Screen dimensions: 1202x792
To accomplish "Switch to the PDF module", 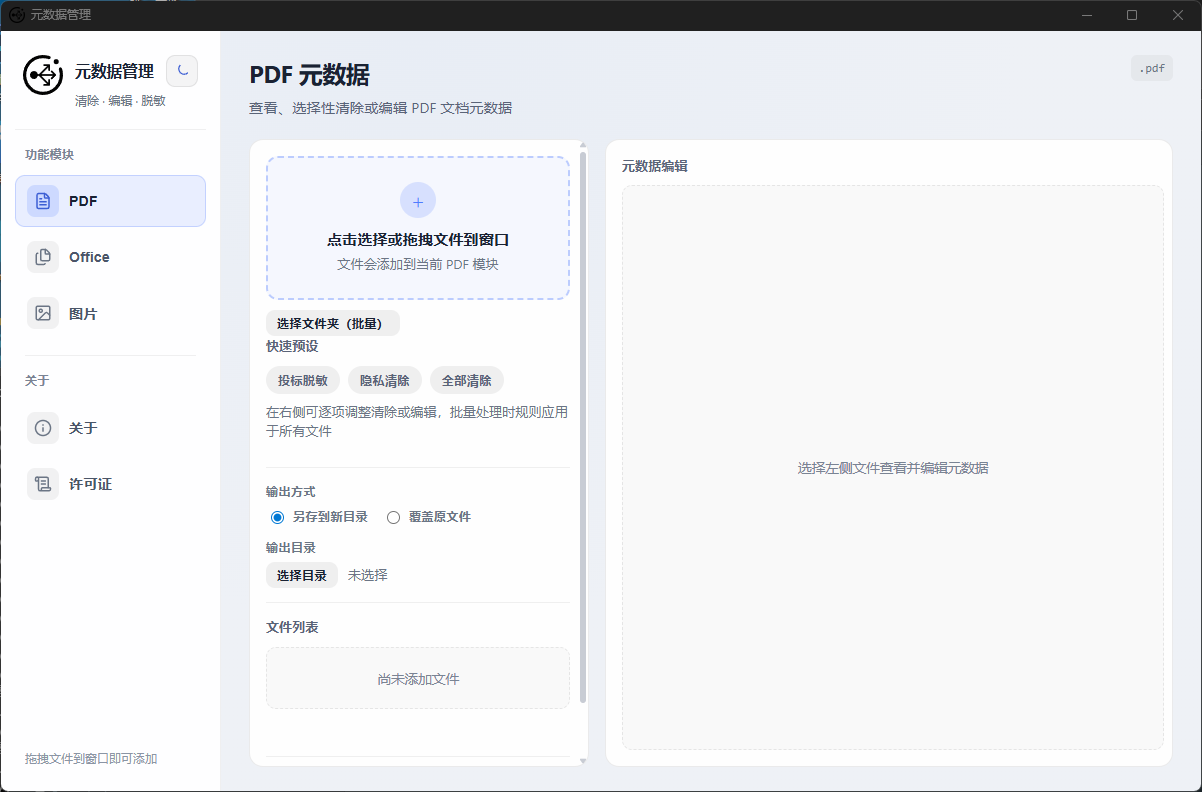I will click(110, 201).
